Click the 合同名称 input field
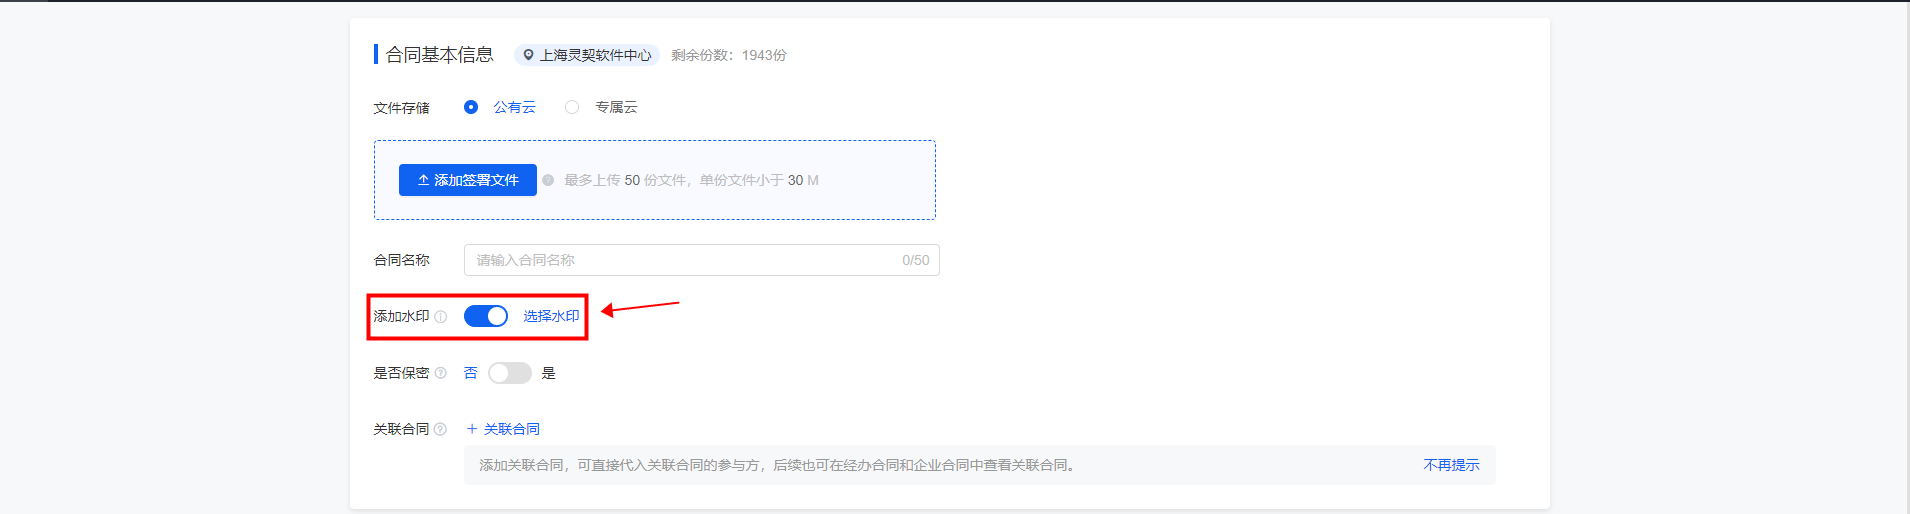 [702, 260]
